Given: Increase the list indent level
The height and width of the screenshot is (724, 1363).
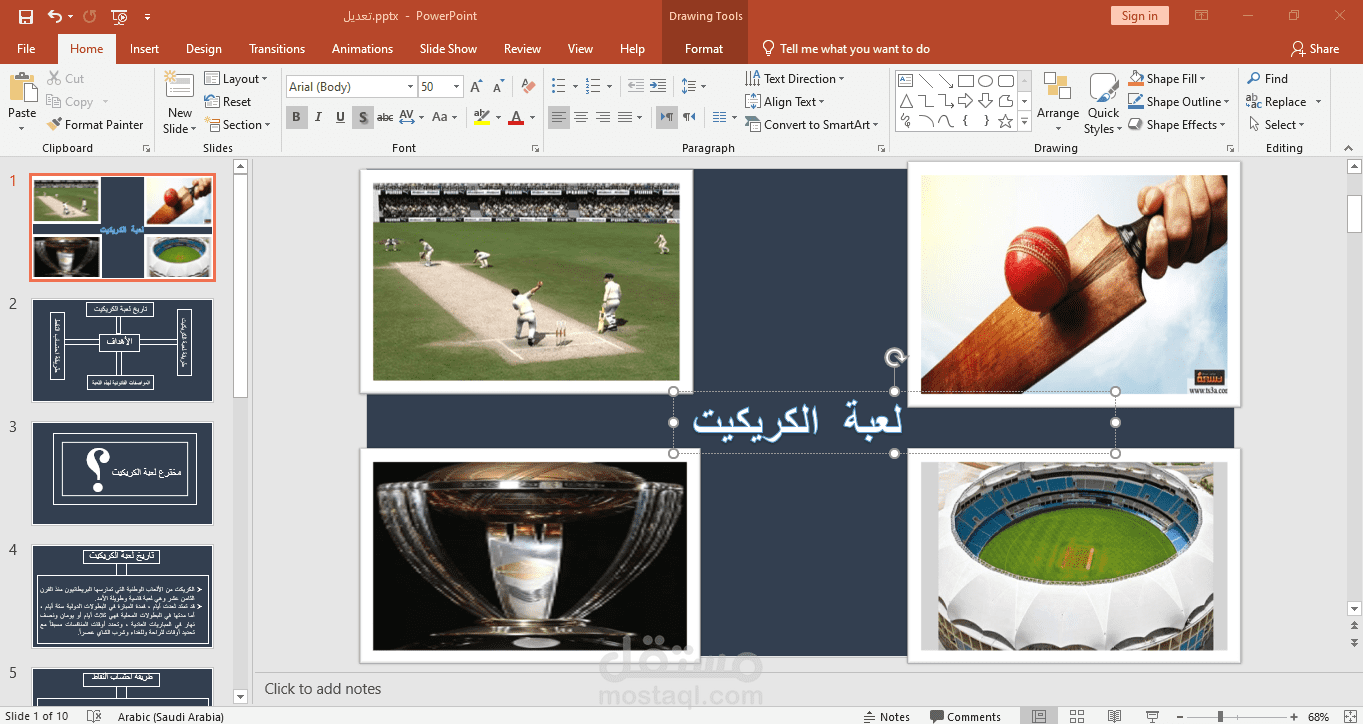Looking at the screenshot, I should (657, 87).
